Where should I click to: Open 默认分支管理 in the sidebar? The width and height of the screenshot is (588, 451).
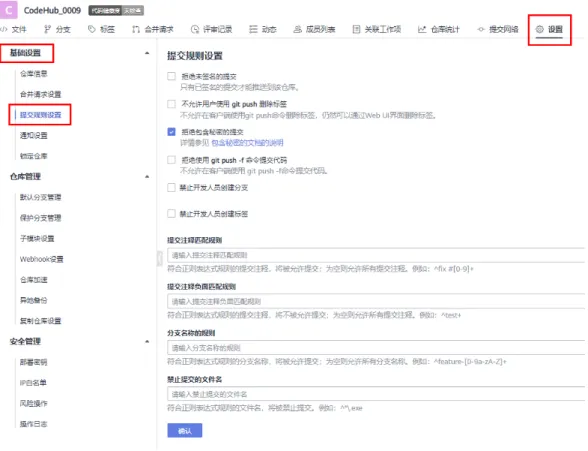[40, 197]
